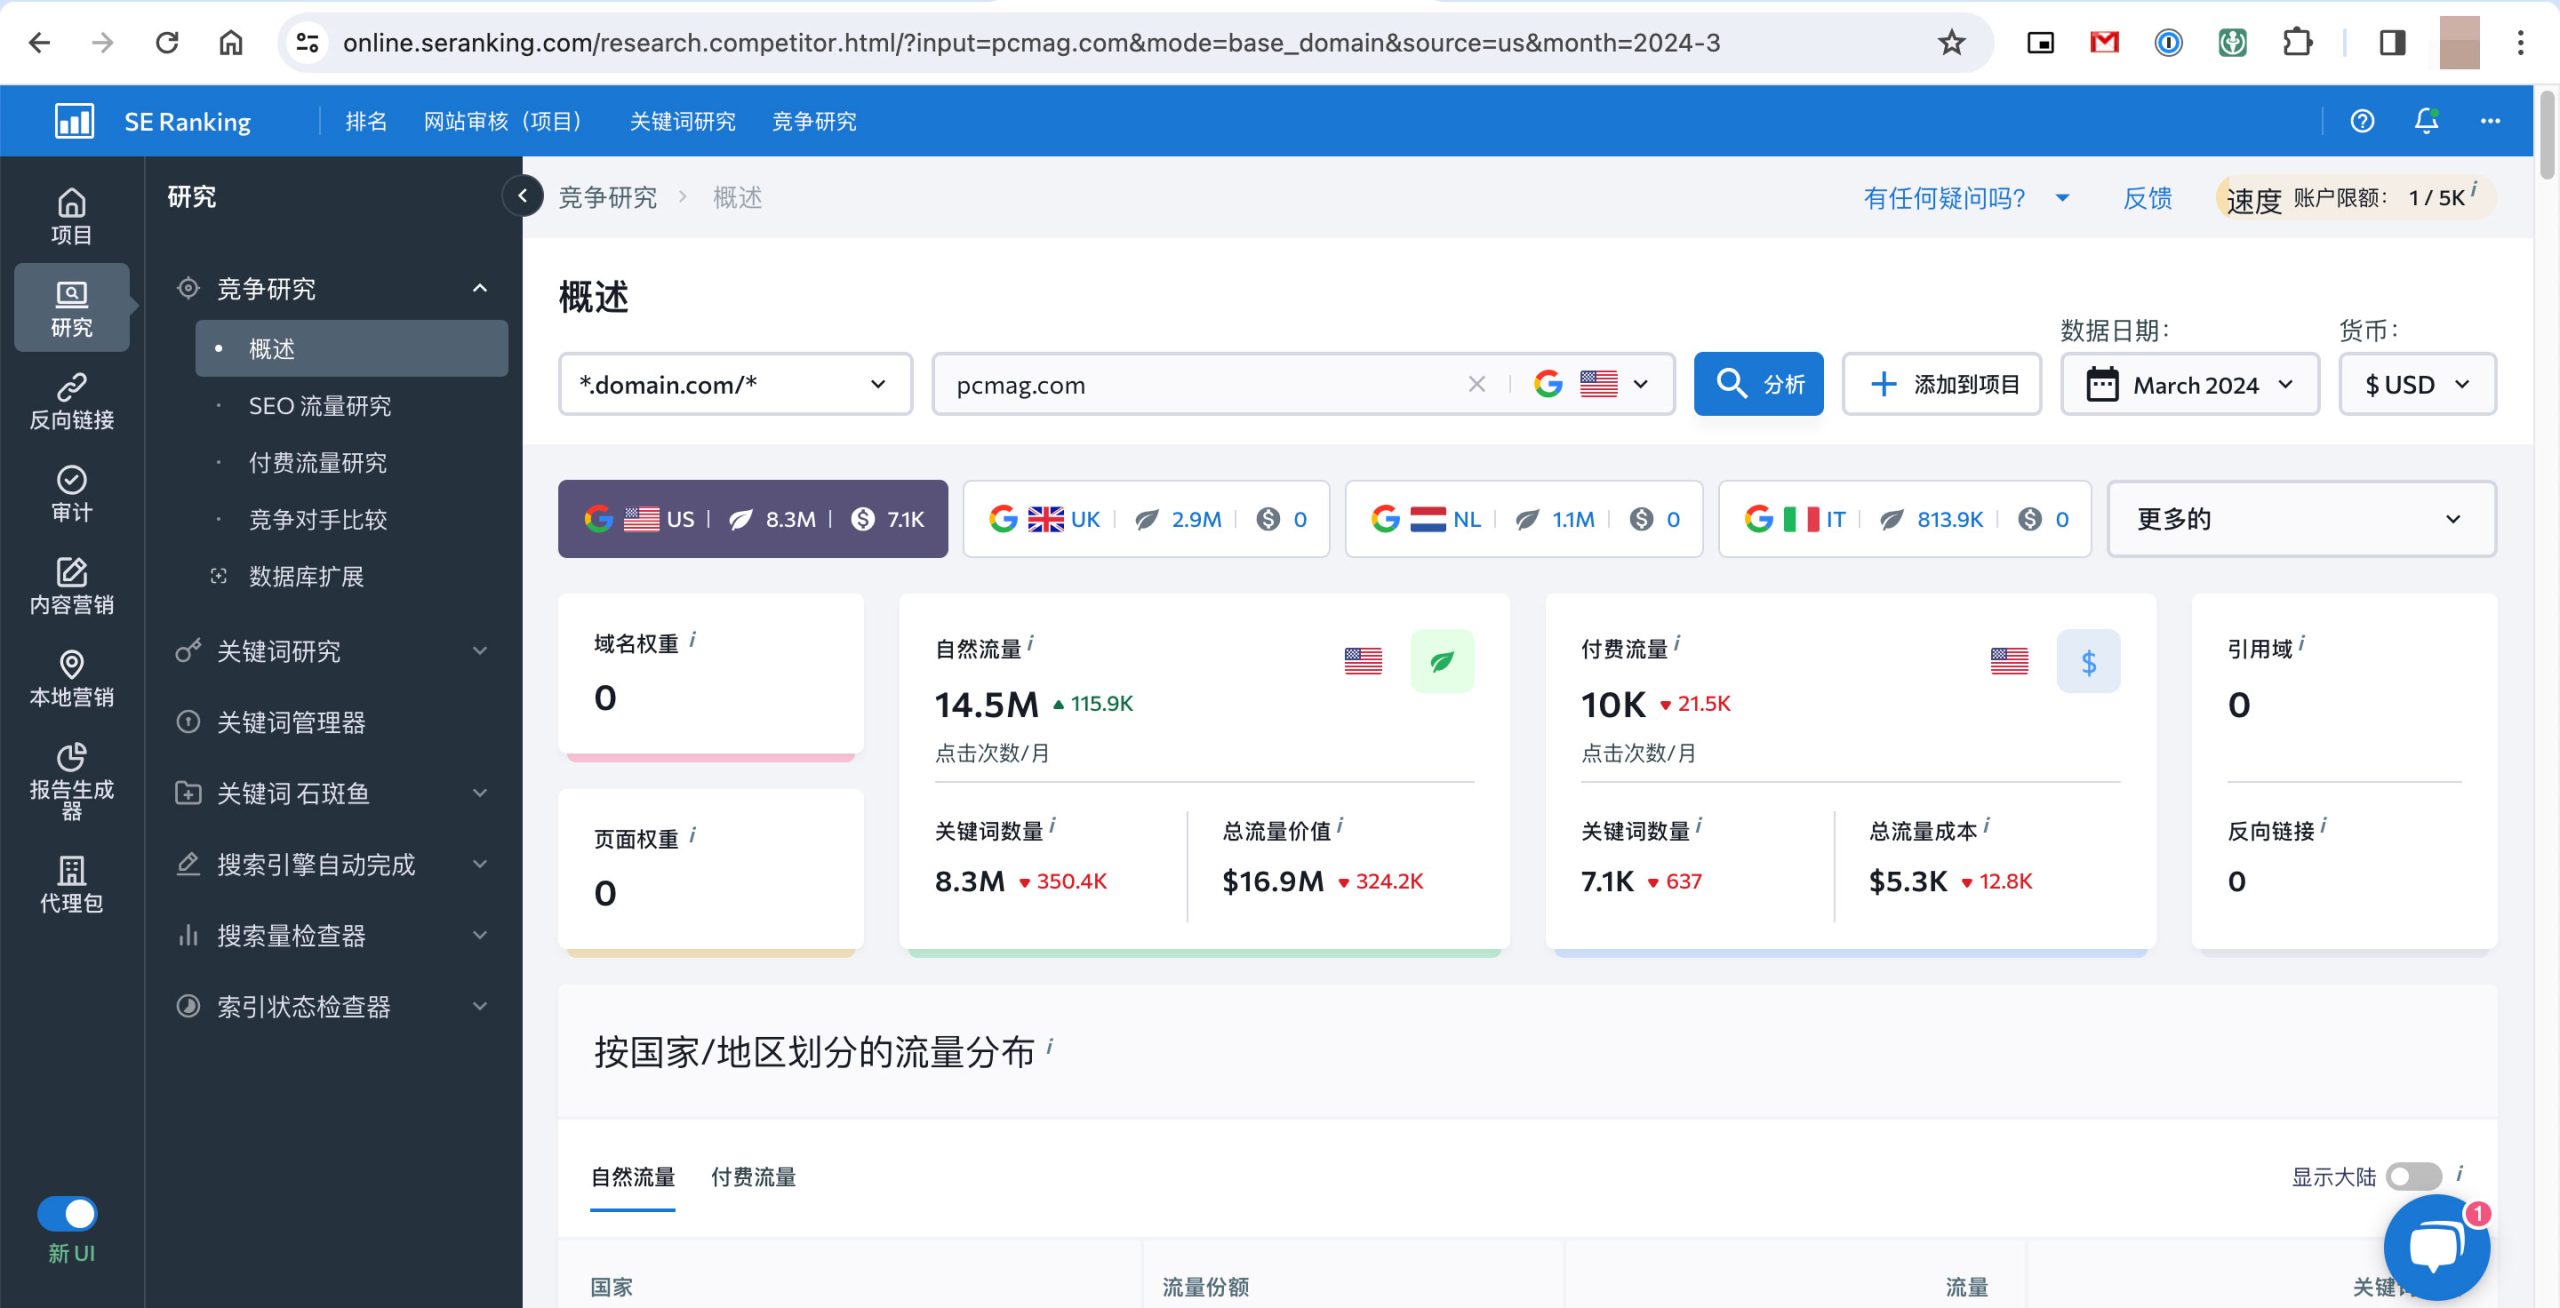This screenshot has width=2560, height=1308.
Task: Expand the 索引状态检查器 section
Action: coord(480,1006)
